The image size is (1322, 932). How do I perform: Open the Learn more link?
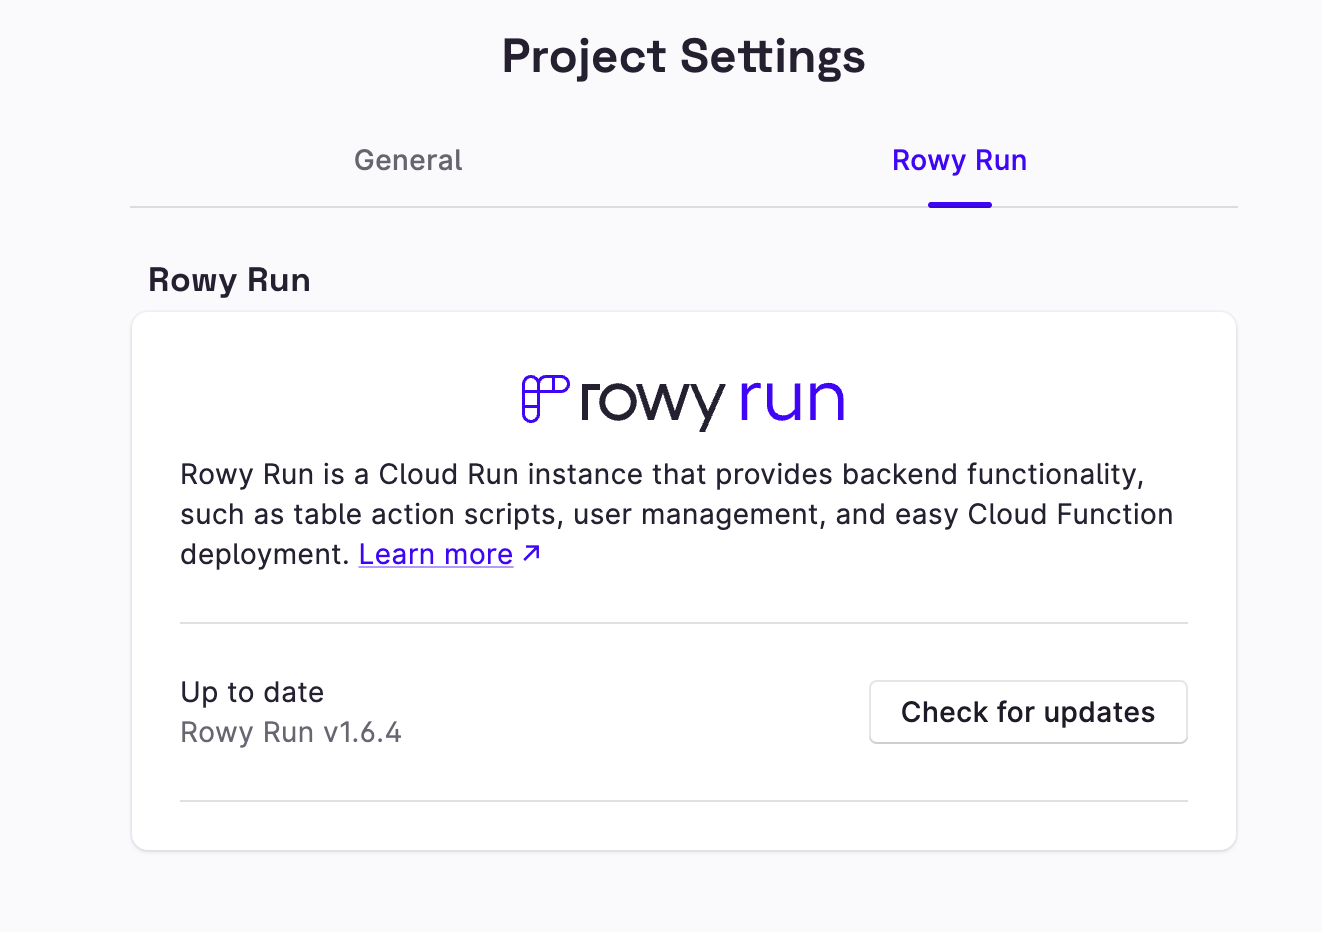(x=436, y=554)
